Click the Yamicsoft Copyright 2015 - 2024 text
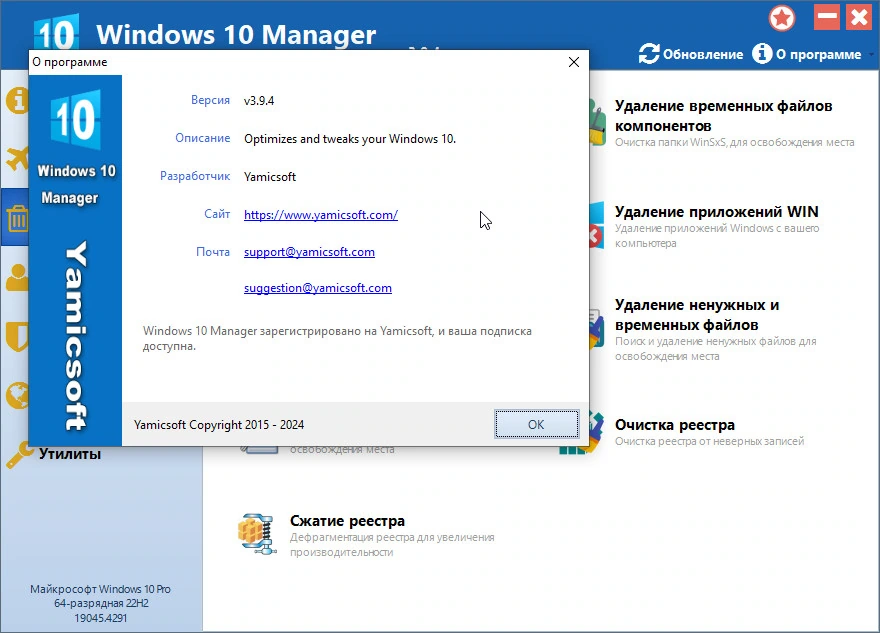 coord(219,425)
